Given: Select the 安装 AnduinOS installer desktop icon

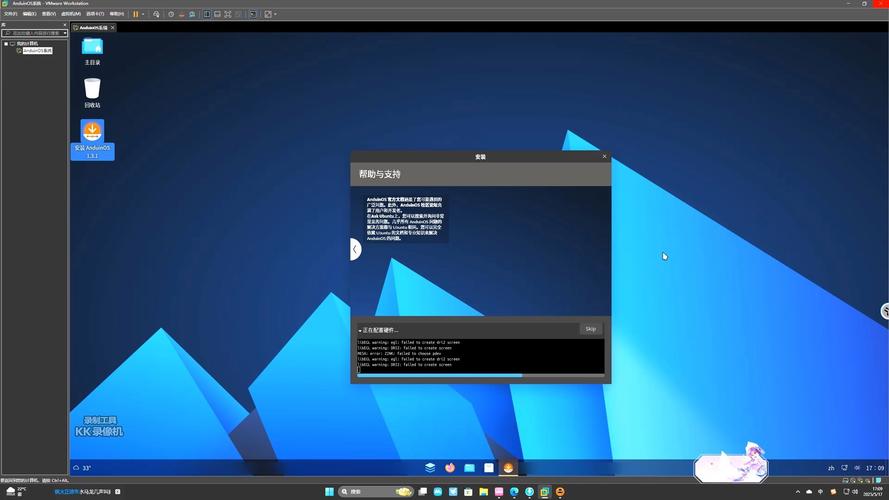Looking at the screenshot, I should [92, 139].
